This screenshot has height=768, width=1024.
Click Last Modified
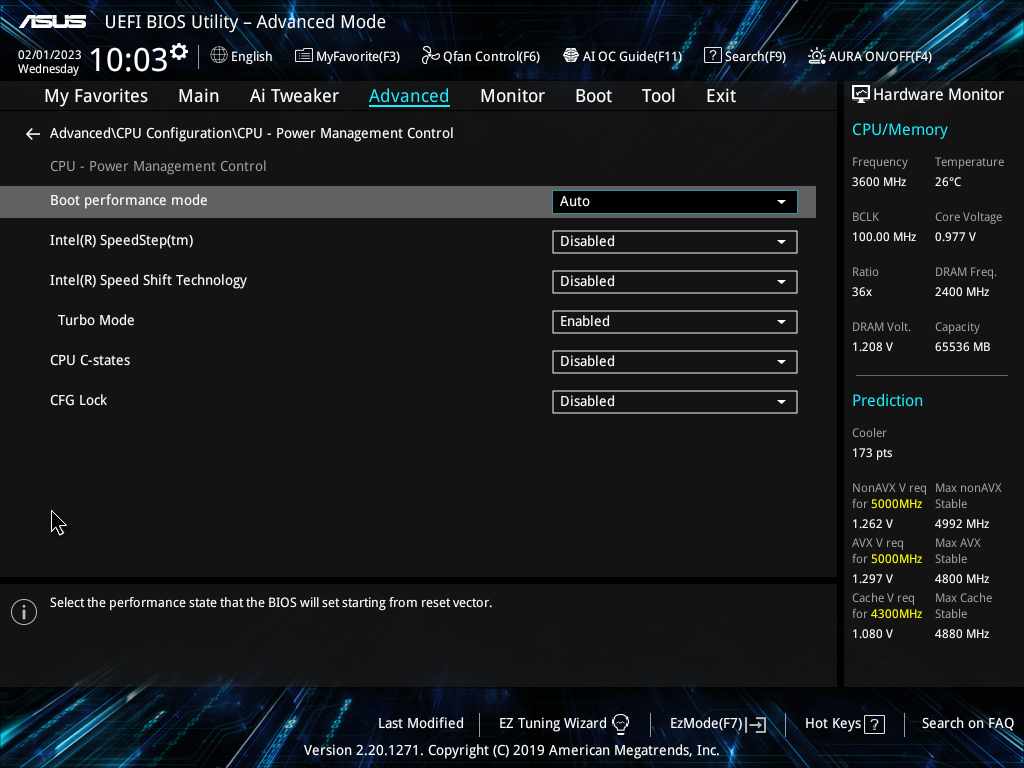pyautogui.click(x=421, y=724)
